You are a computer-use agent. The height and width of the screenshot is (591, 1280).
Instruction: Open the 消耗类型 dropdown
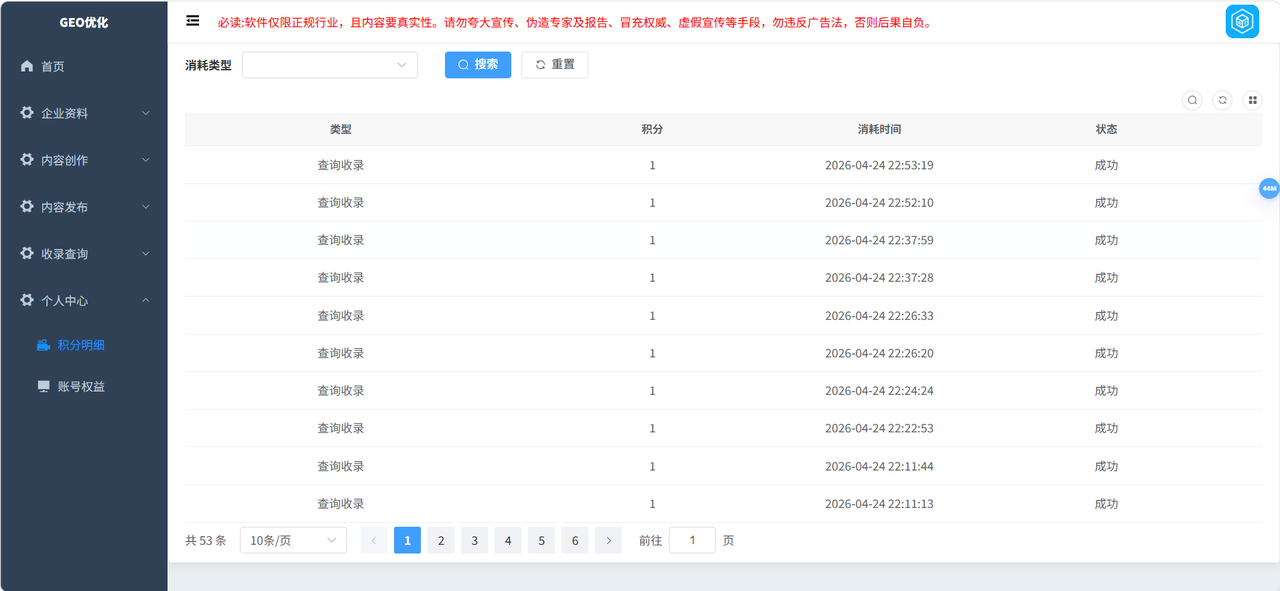click(330, 65)
